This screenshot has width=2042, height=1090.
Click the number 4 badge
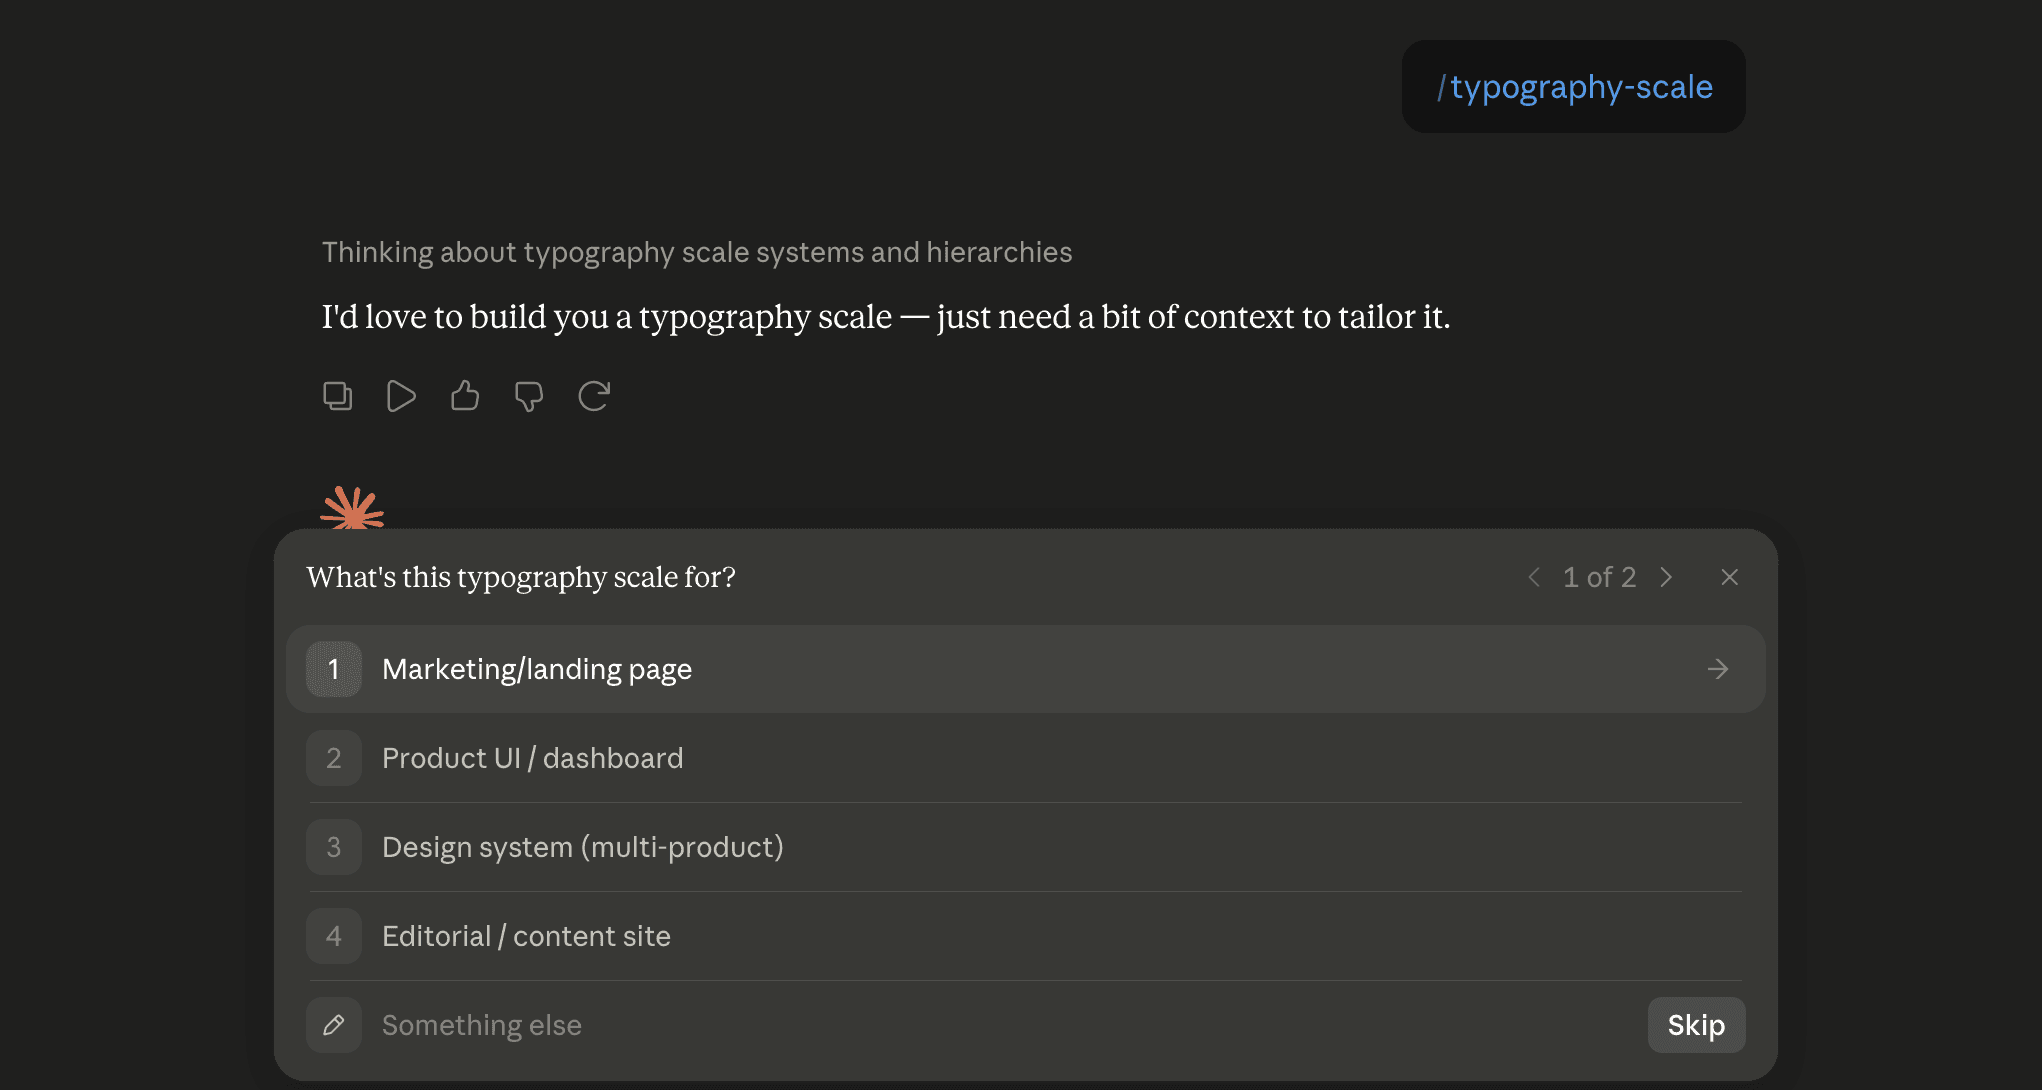[x=334, y=936]
